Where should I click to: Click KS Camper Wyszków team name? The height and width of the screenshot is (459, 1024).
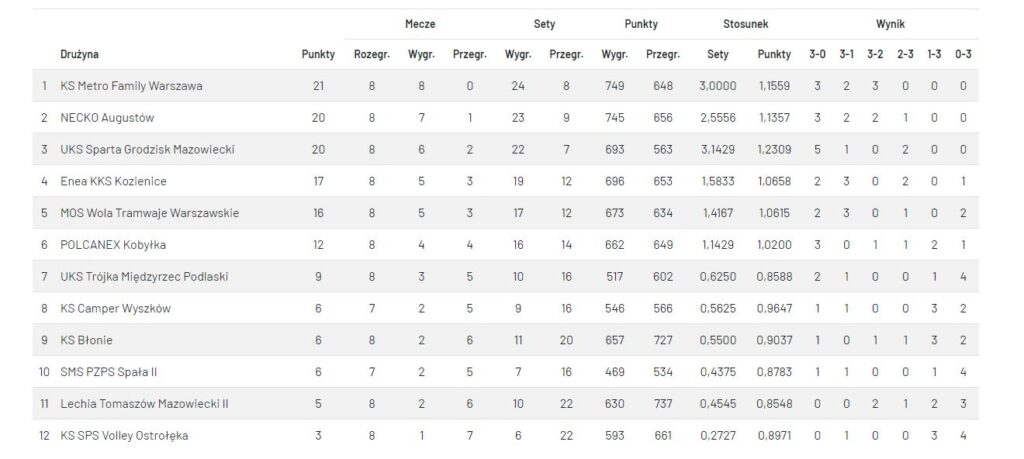click(x=115, y=308)
